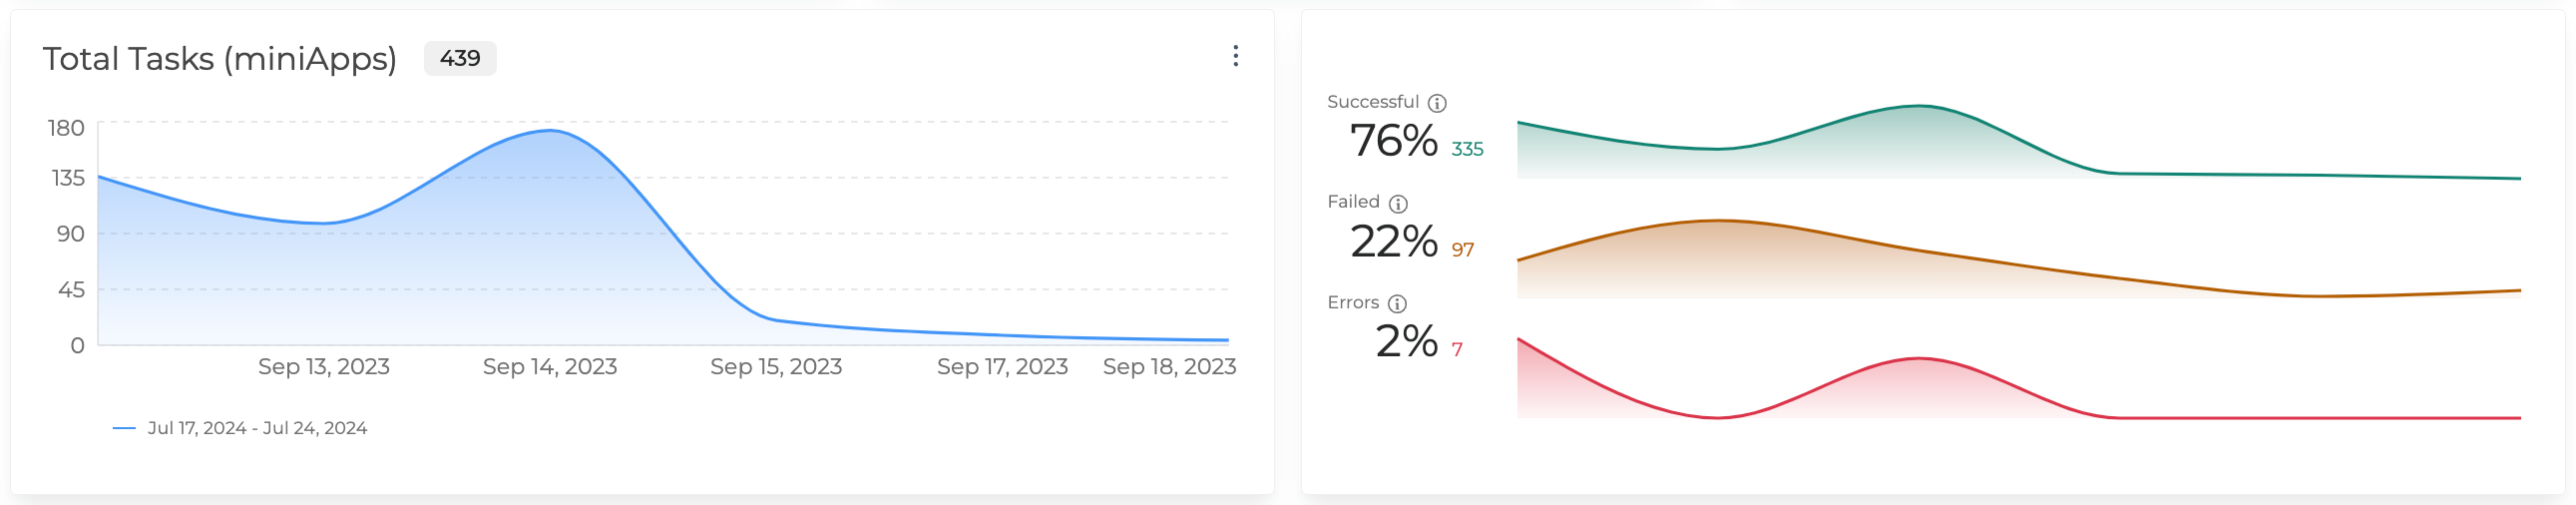Click the Sep 18, 2023 axis label
Viewport: 2576px width, 505px height.
click(x=1169, y=367)
